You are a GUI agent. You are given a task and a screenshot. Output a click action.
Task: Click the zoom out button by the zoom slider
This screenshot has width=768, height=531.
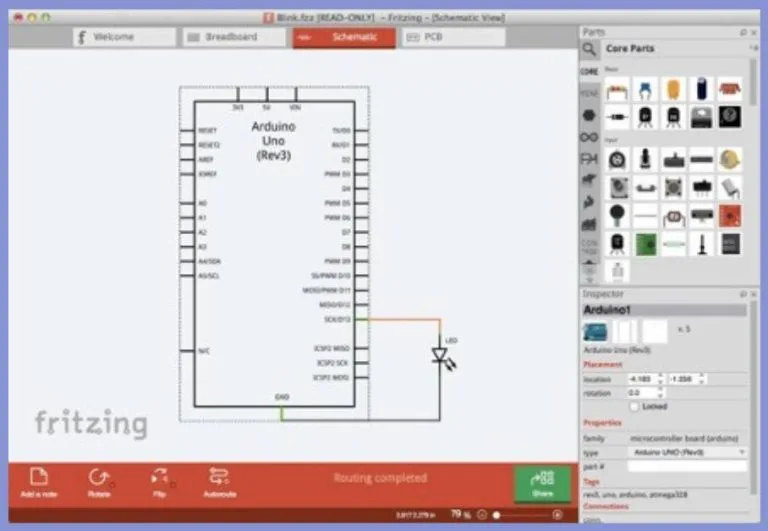(482, 514)
